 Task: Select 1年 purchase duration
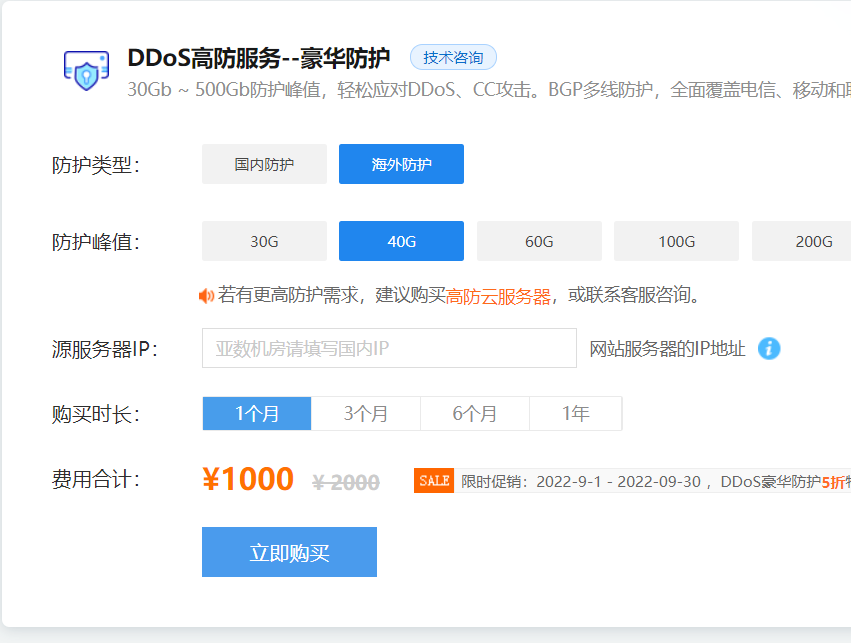coord(576,414)
